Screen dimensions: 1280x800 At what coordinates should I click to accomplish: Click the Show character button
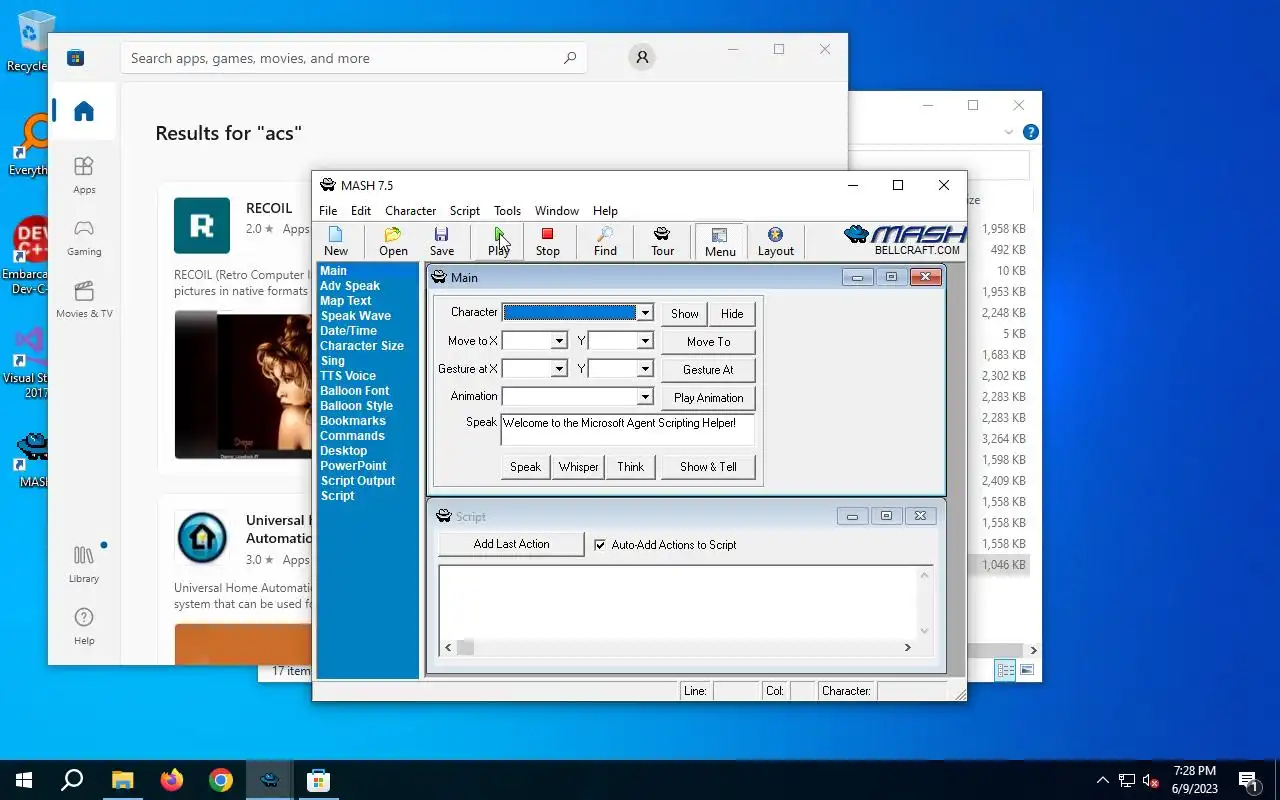point(684,313)
